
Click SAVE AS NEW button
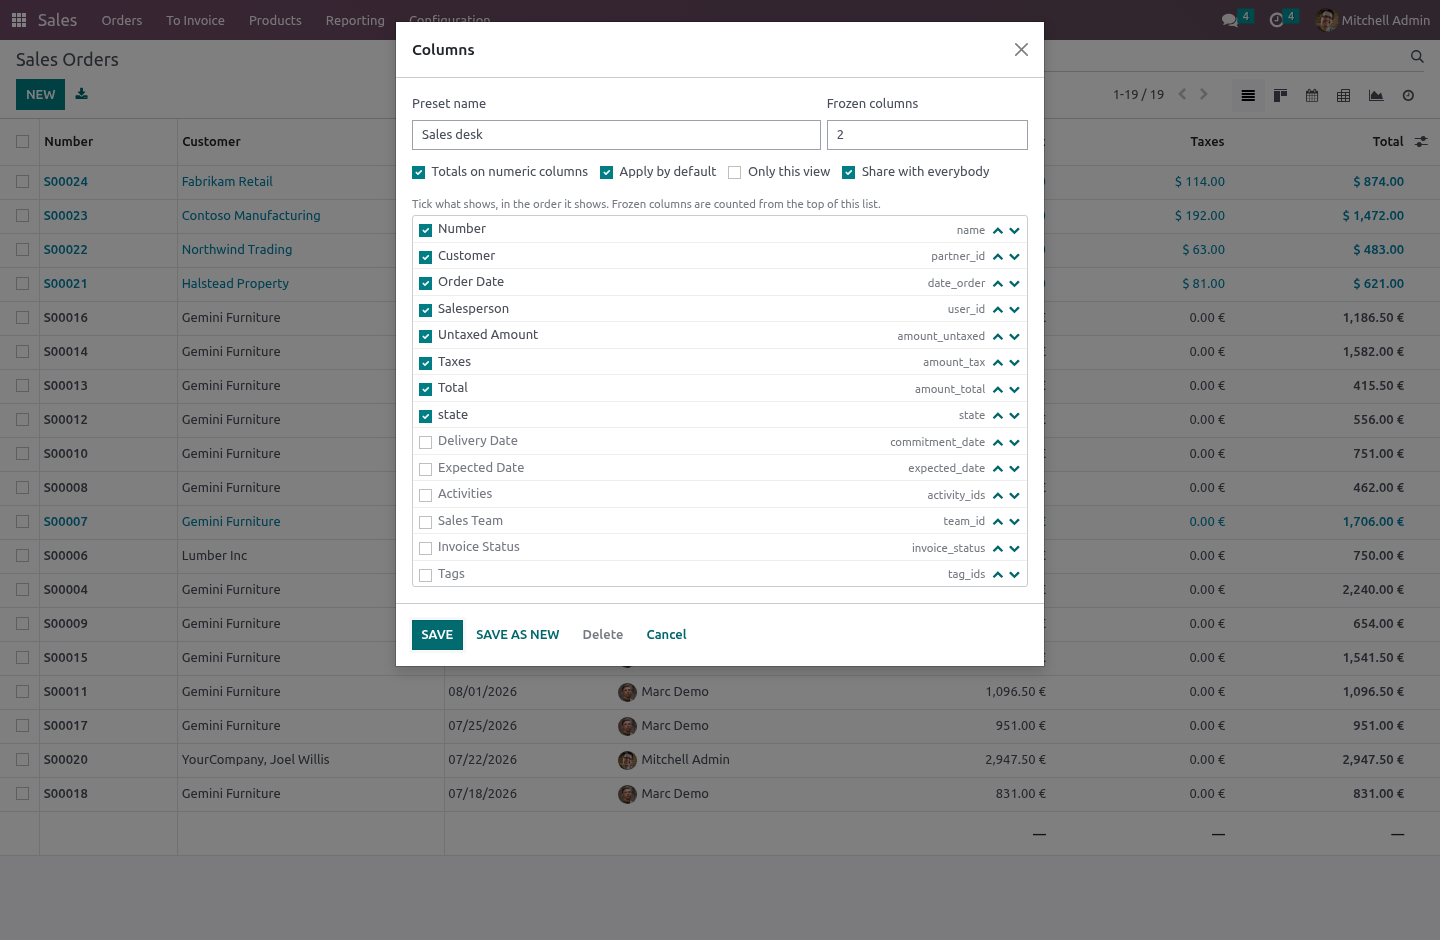pos(517,635)
